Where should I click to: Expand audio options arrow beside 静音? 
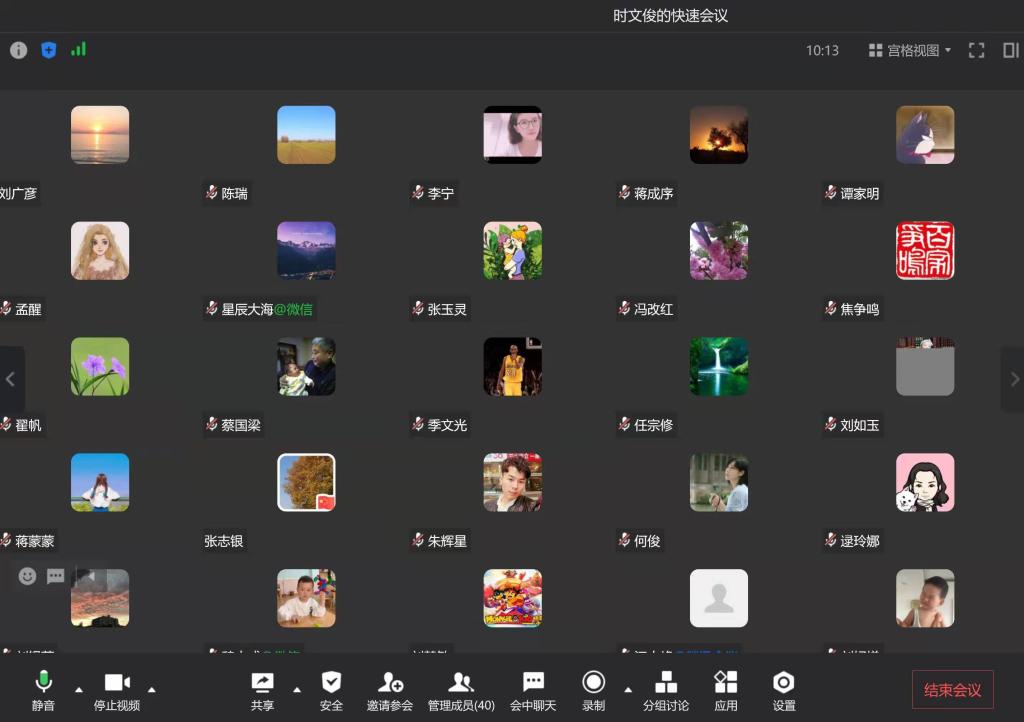[79, 689]
